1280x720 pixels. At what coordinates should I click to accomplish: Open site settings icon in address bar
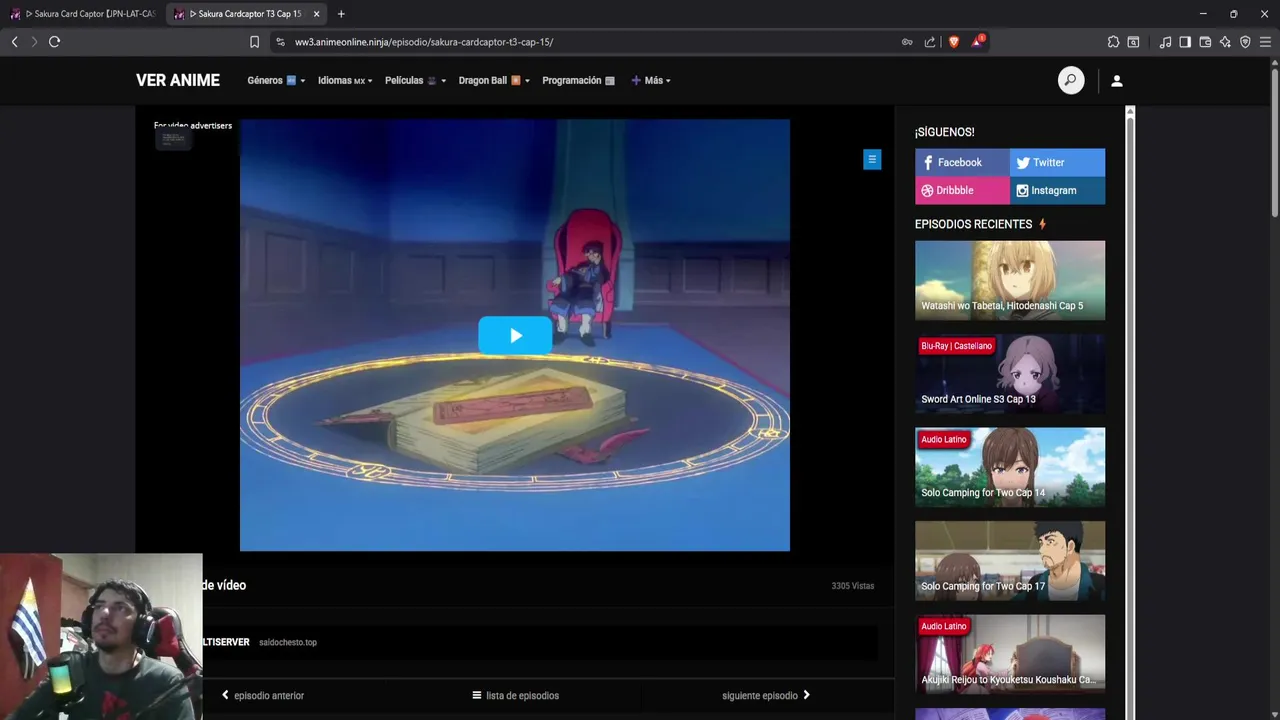coord(280,42)
